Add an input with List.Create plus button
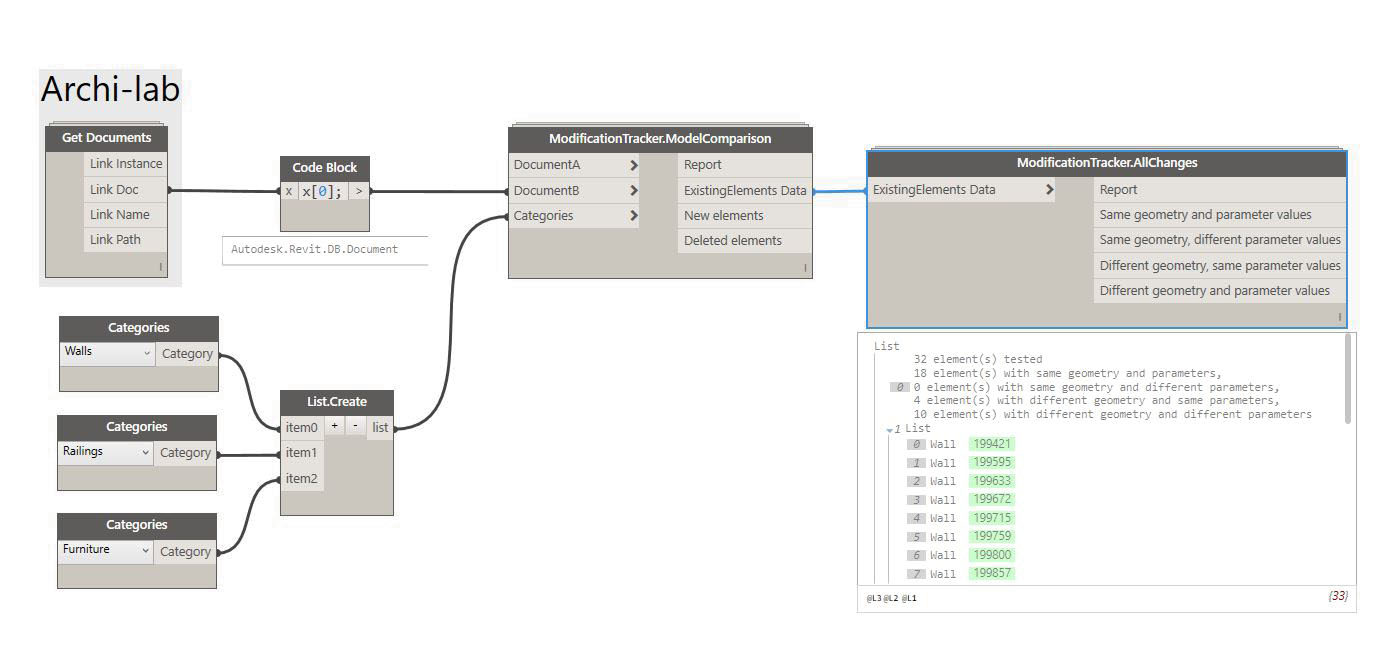 click(x=334, y=426)
